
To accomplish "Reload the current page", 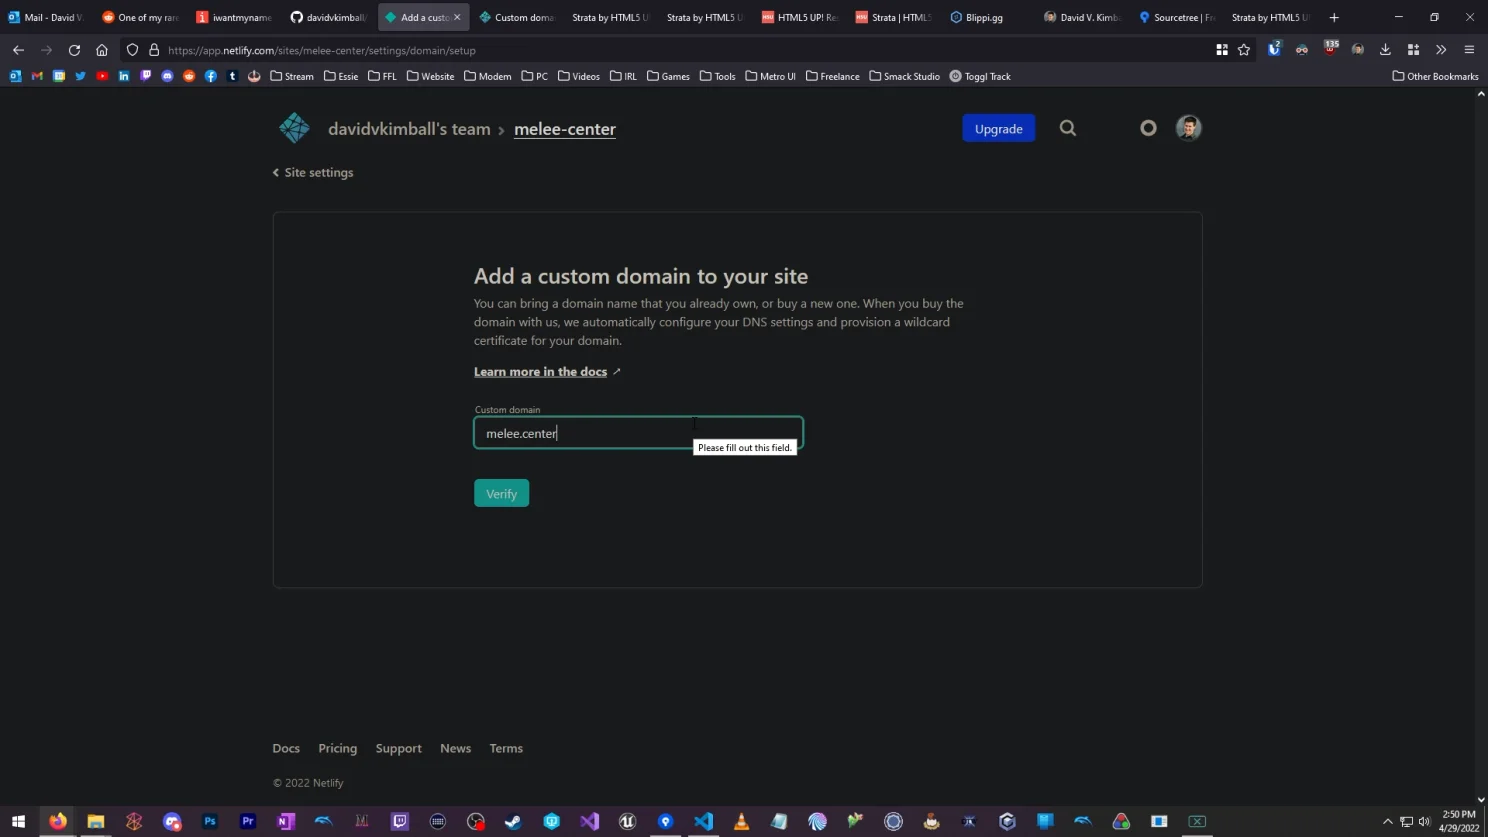I will (73, 49).
